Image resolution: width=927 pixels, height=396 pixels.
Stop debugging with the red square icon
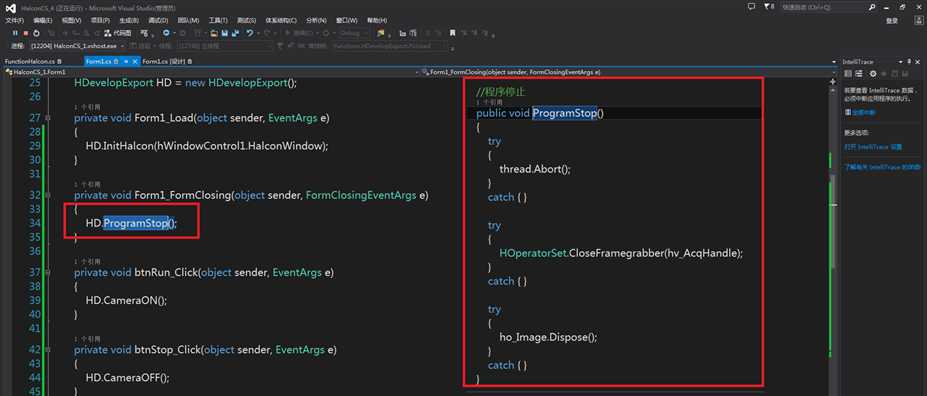click(25, 33)
